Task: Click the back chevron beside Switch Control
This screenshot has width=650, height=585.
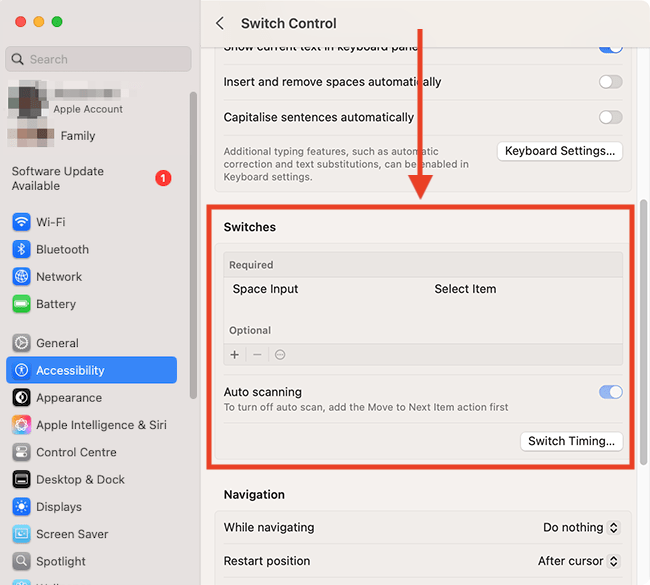Action: point(220,23)
